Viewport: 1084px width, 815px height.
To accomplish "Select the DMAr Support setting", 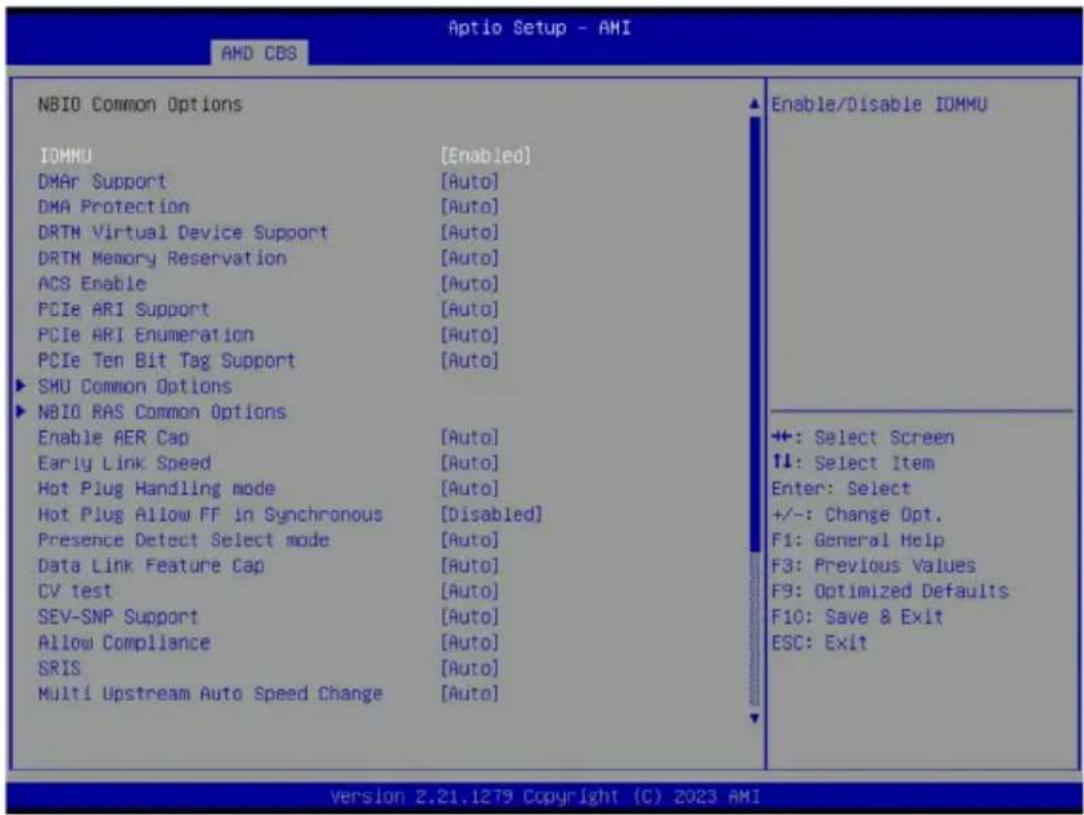I will [102, 182].
